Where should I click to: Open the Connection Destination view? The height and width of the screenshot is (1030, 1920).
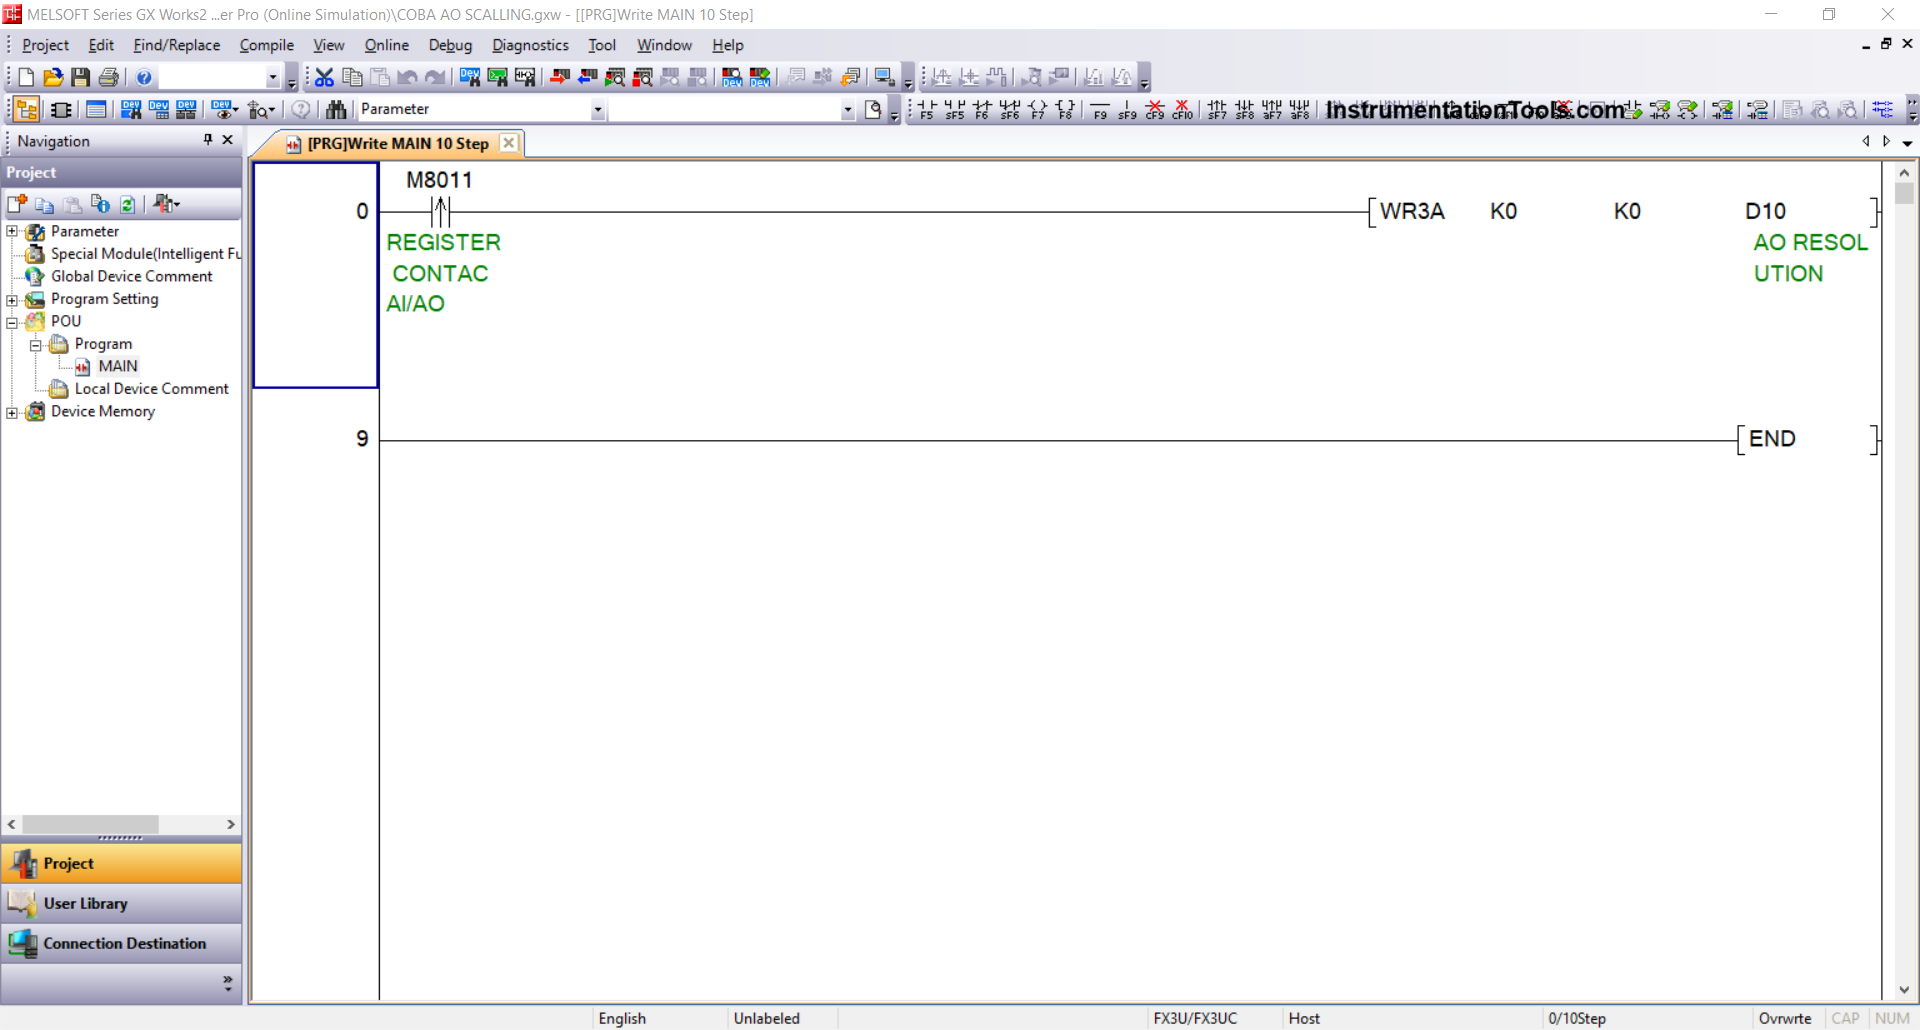tap(121, 943)
